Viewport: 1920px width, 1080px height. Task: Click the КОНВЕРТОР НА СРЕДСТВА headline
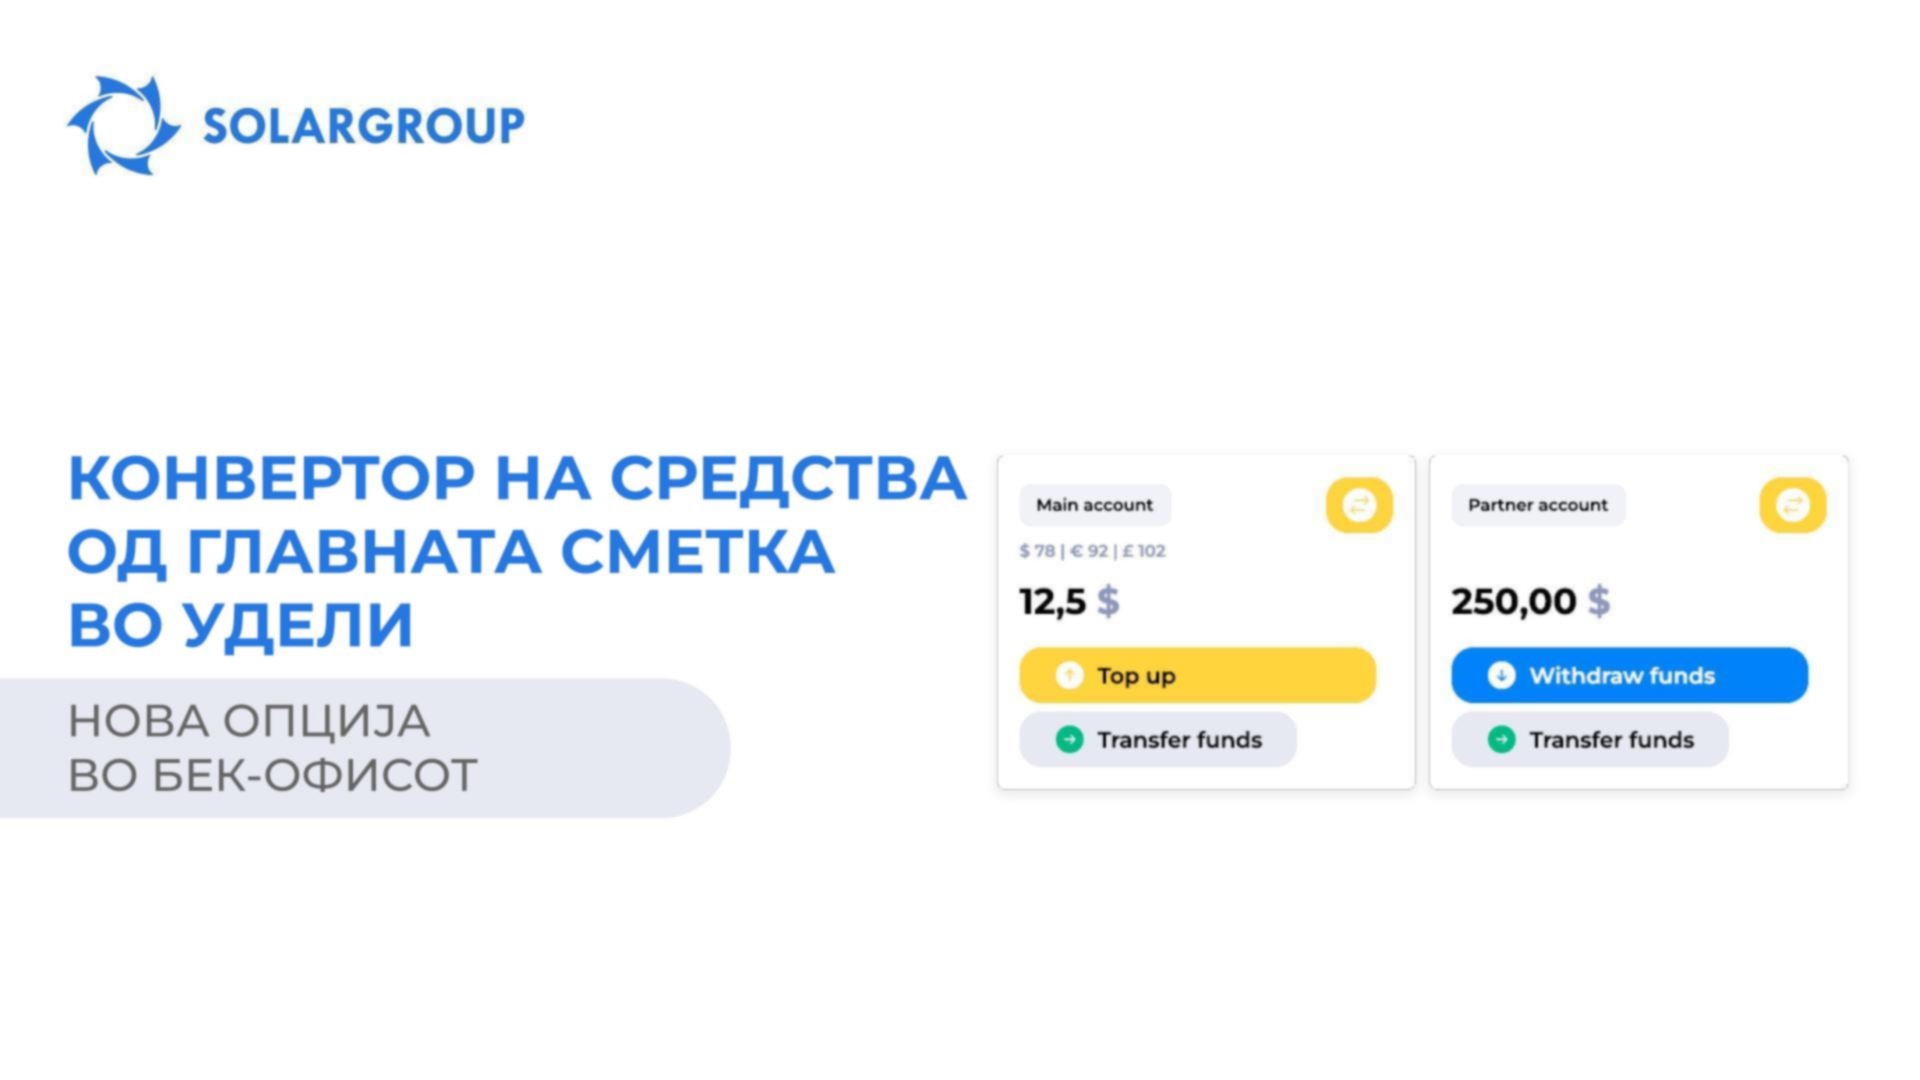point(517,478)
